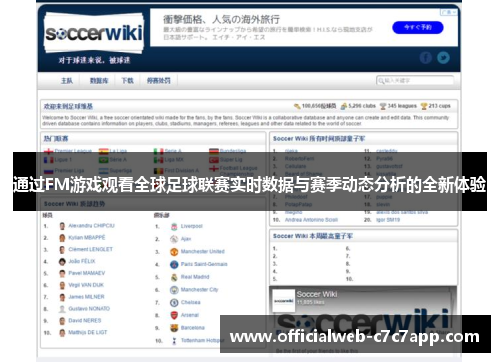
Task: Click the gold cup icon beside 213 cups
Action: [x=424, y=106]
